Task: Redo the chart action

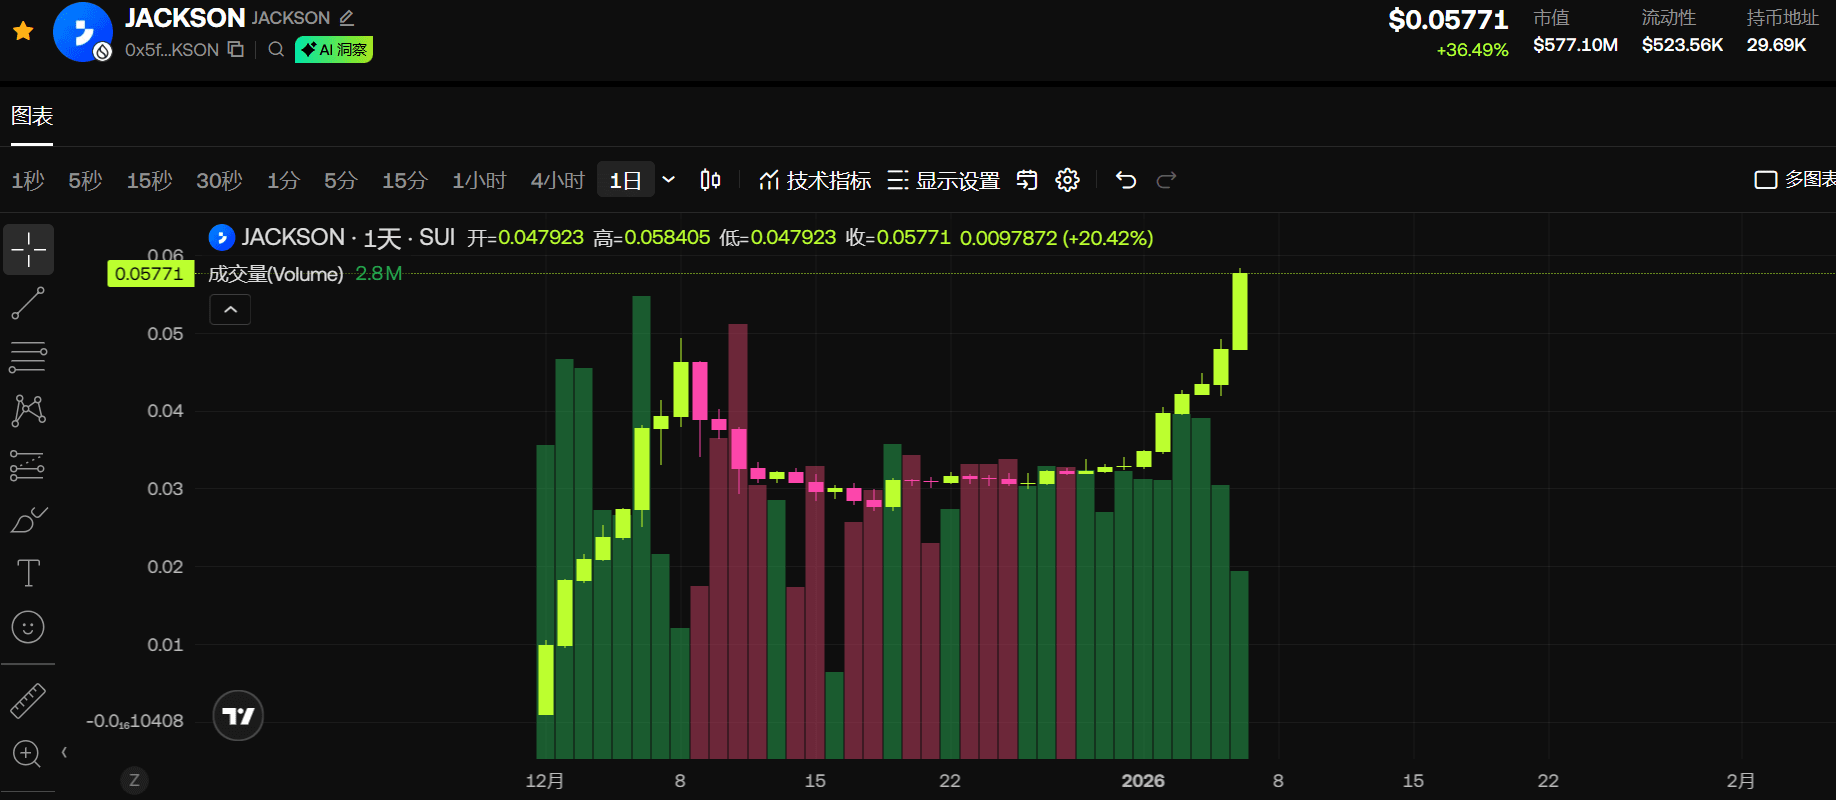Action: pyautogui.click(x=1166, y=180)
